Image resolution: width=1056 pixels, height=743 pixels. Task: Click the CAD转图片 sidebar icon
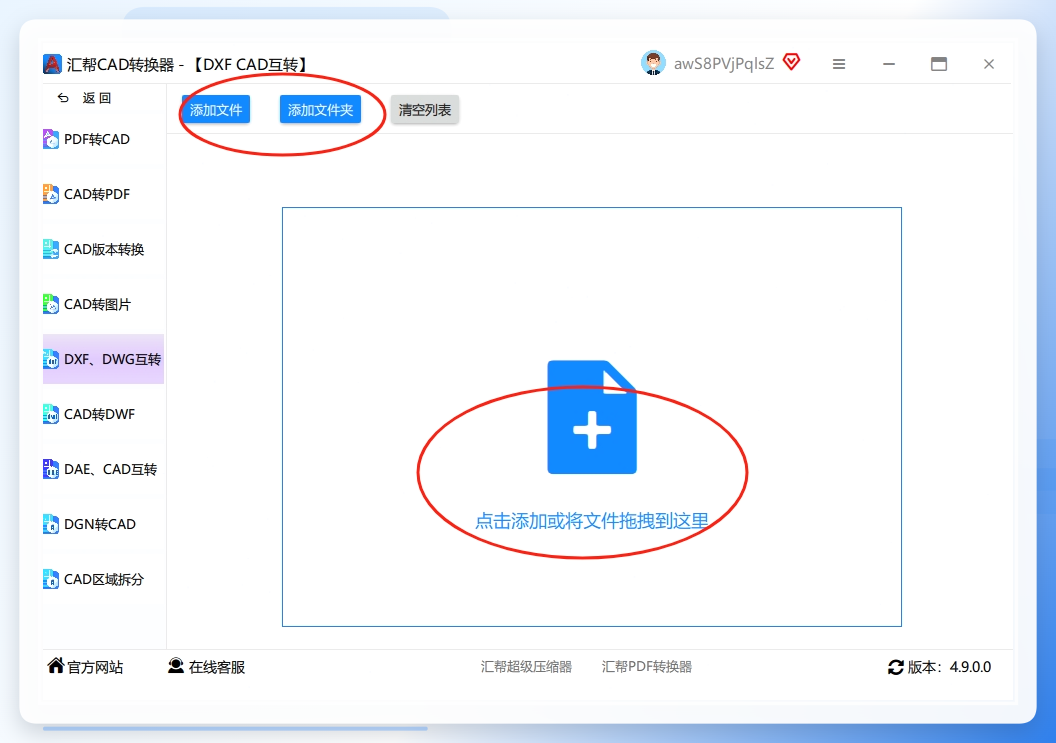click(51, 304)
